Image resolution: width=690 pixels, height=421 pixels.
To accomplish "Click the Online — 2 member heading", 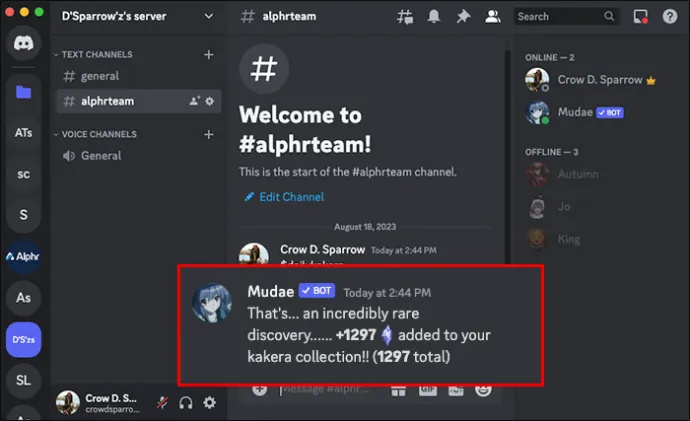I will click(x=549, y=58).
